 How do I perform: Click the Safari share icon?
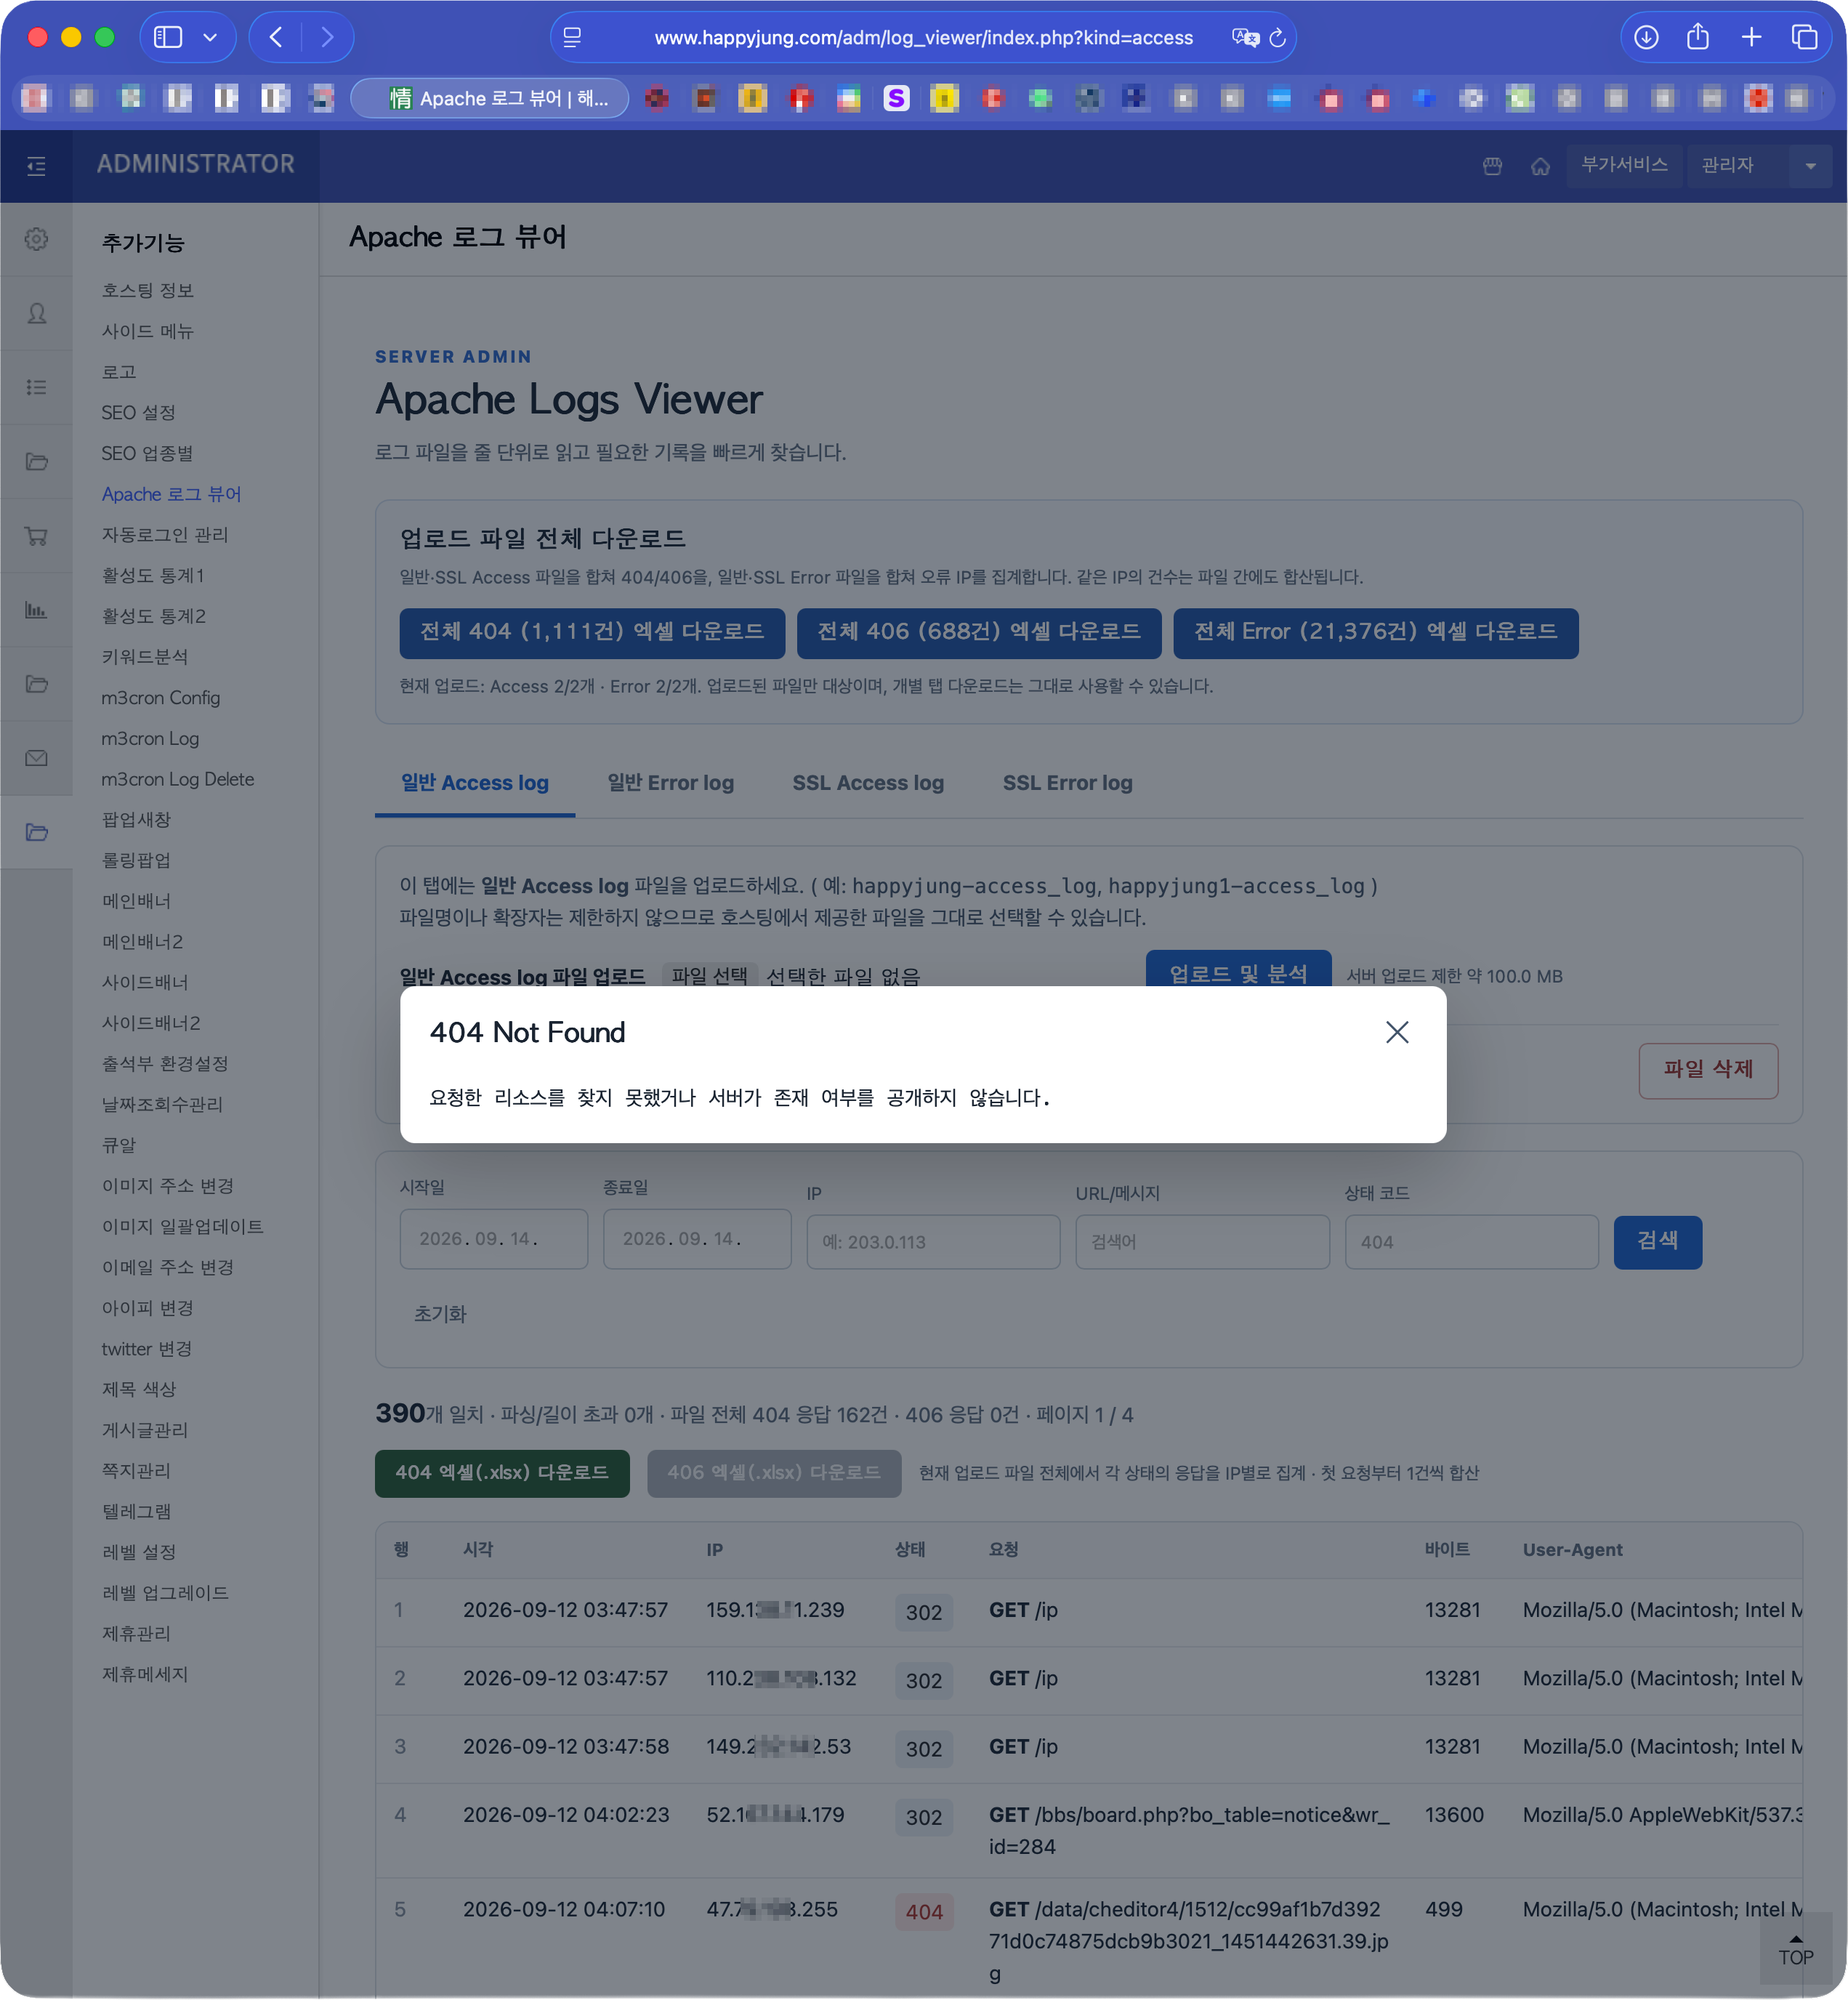pyautogui.click(x=1698, y=37)
